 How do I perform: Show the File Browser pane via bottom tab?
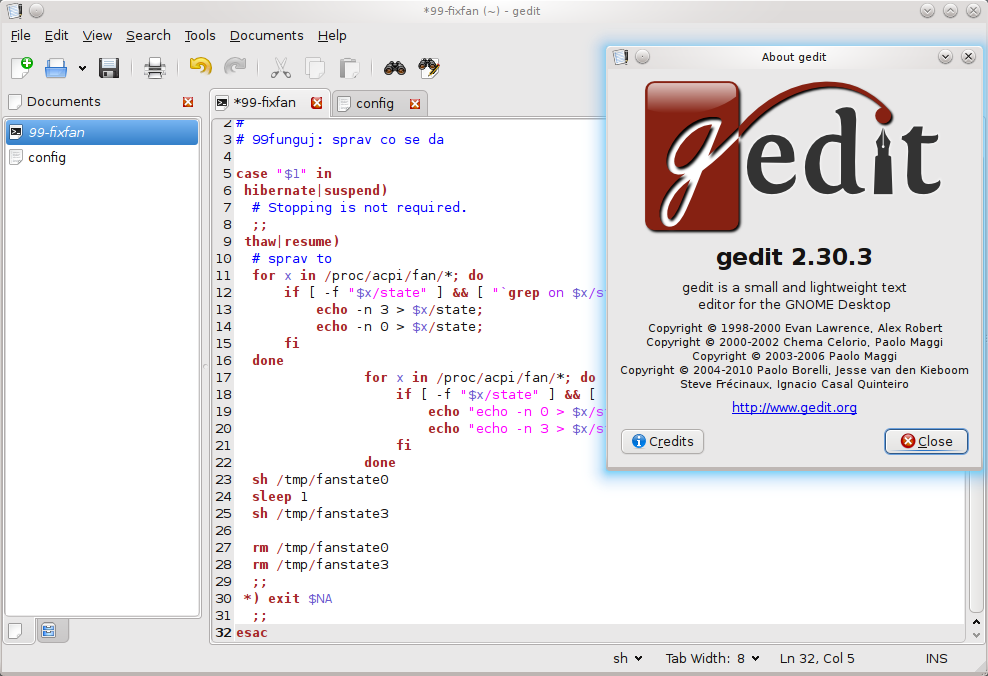49,631
